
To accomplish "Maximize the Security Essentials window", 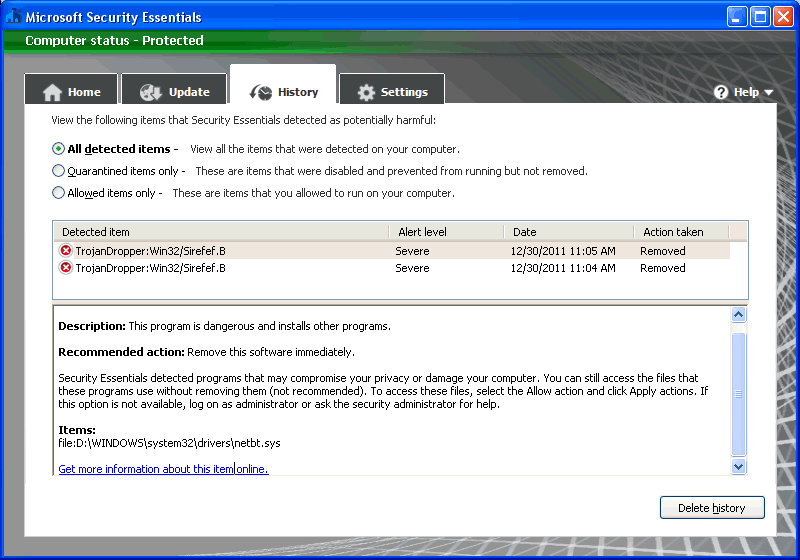I will tap(760, 17).
